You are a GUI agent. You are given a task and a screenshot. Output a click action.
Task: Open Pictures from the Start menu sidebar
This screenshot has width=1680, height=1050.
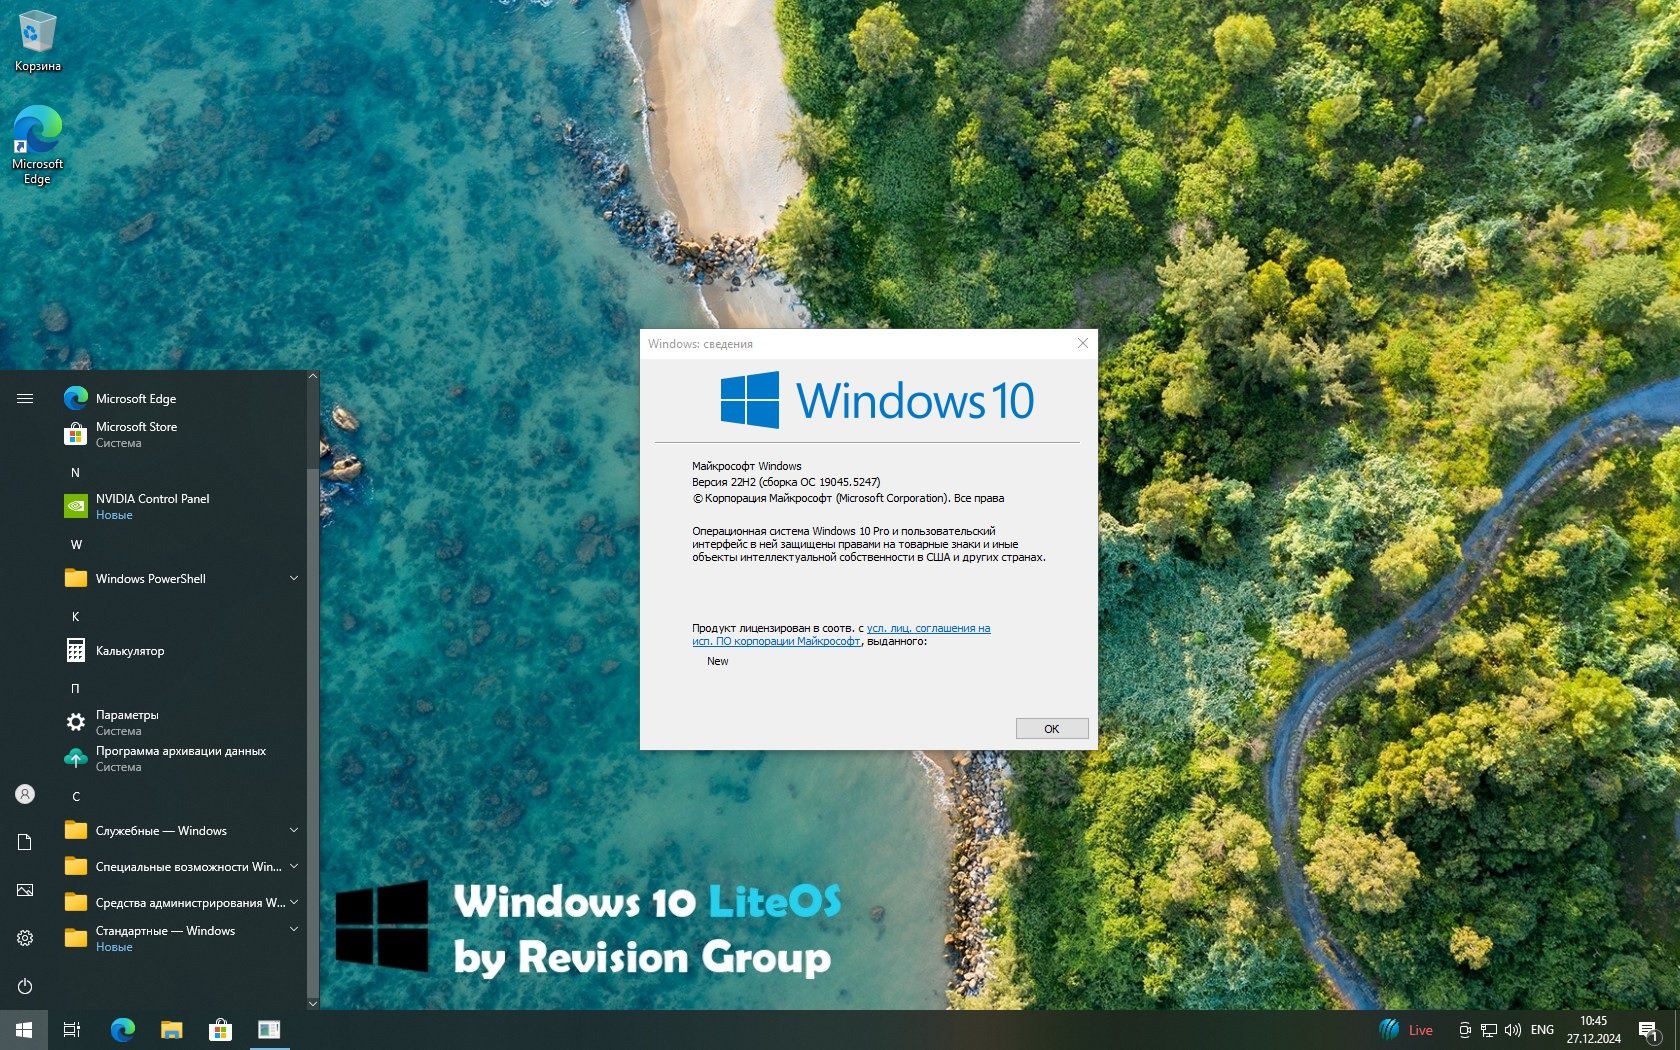25,890
